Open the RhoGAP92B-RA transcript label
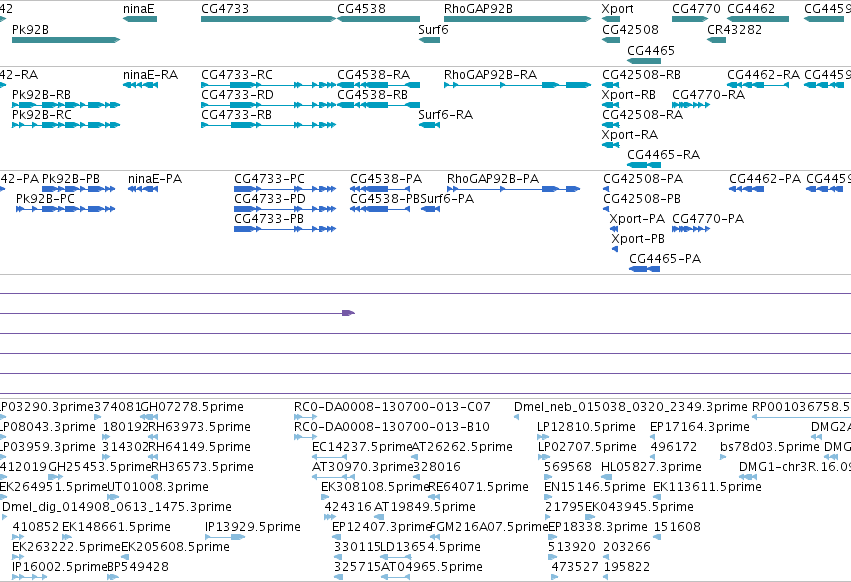This screenshot has height=582, width=851. click(490, 74)
